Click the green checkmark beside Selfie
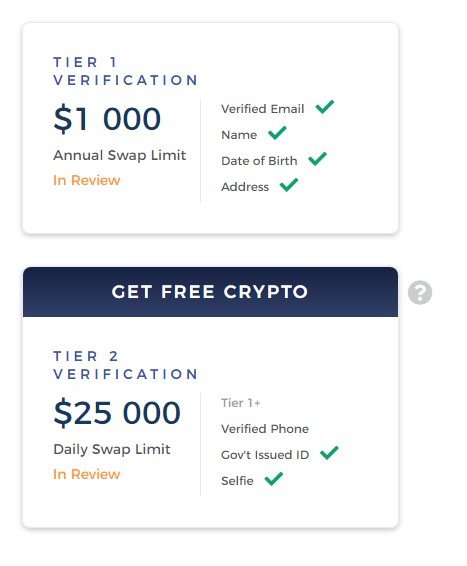 [274, 479]
